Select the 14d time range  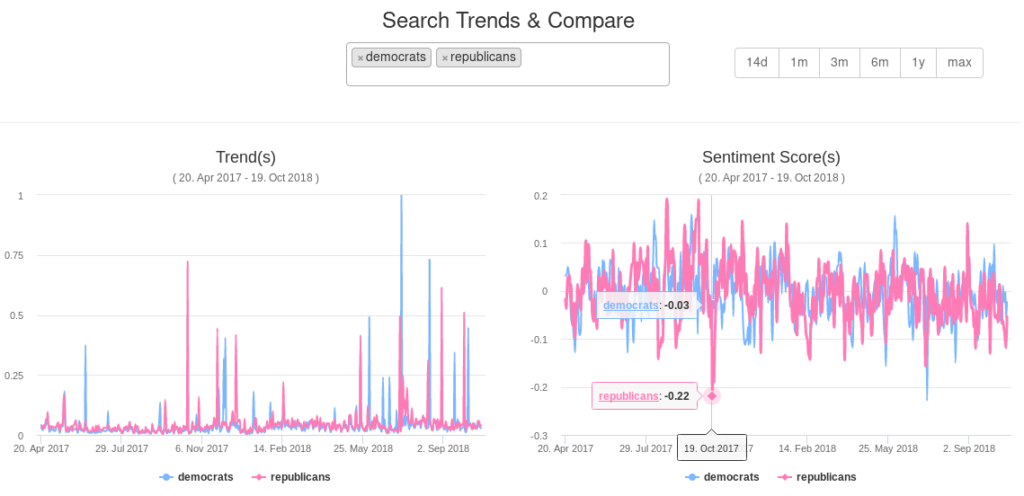click(x=757, y=62)
